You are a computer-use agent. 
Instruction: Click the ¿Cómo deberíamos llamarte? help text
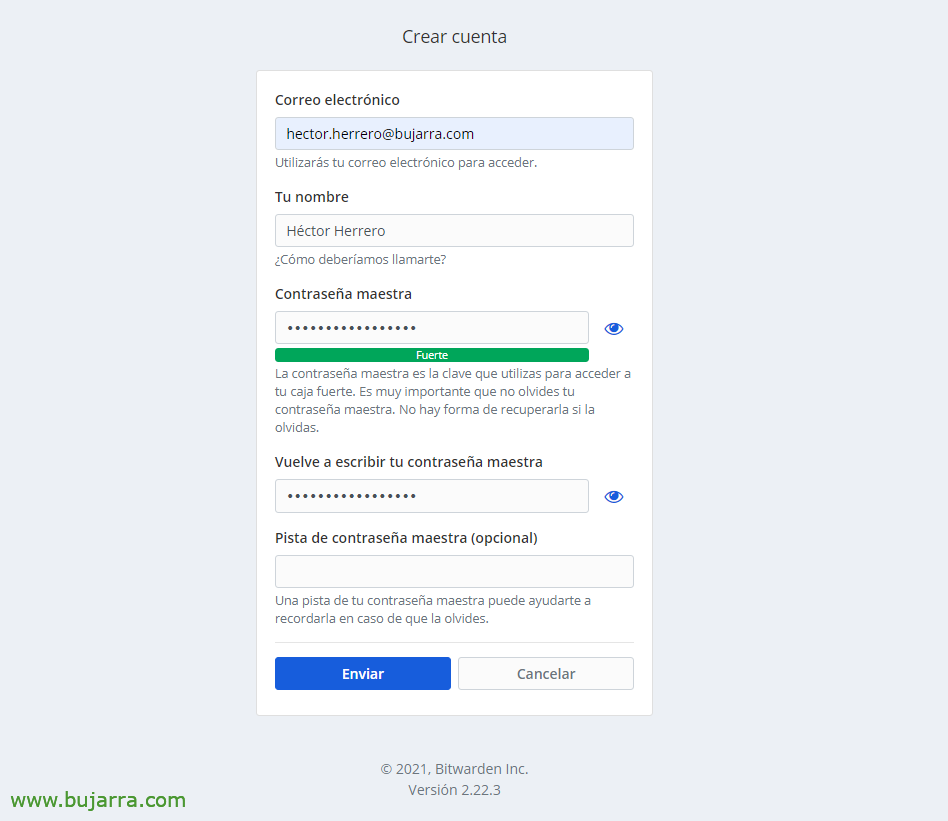pyautogui.click(x=360, y=259)
